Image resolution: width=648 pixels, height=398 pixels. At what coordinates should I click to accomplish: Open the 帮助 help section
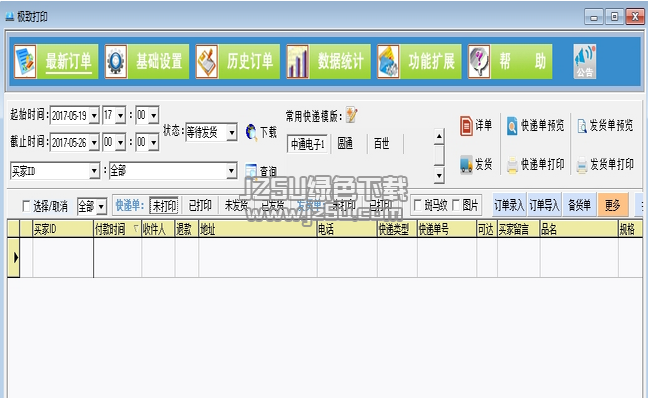[510, 62]
